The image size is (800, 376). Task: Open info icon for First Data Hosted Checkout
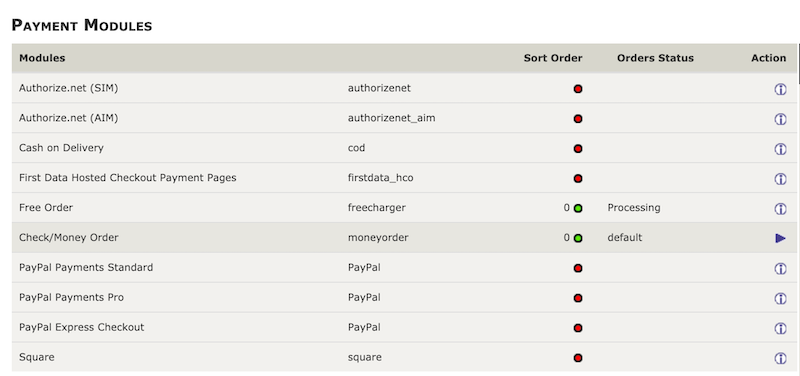coord(780,179)
